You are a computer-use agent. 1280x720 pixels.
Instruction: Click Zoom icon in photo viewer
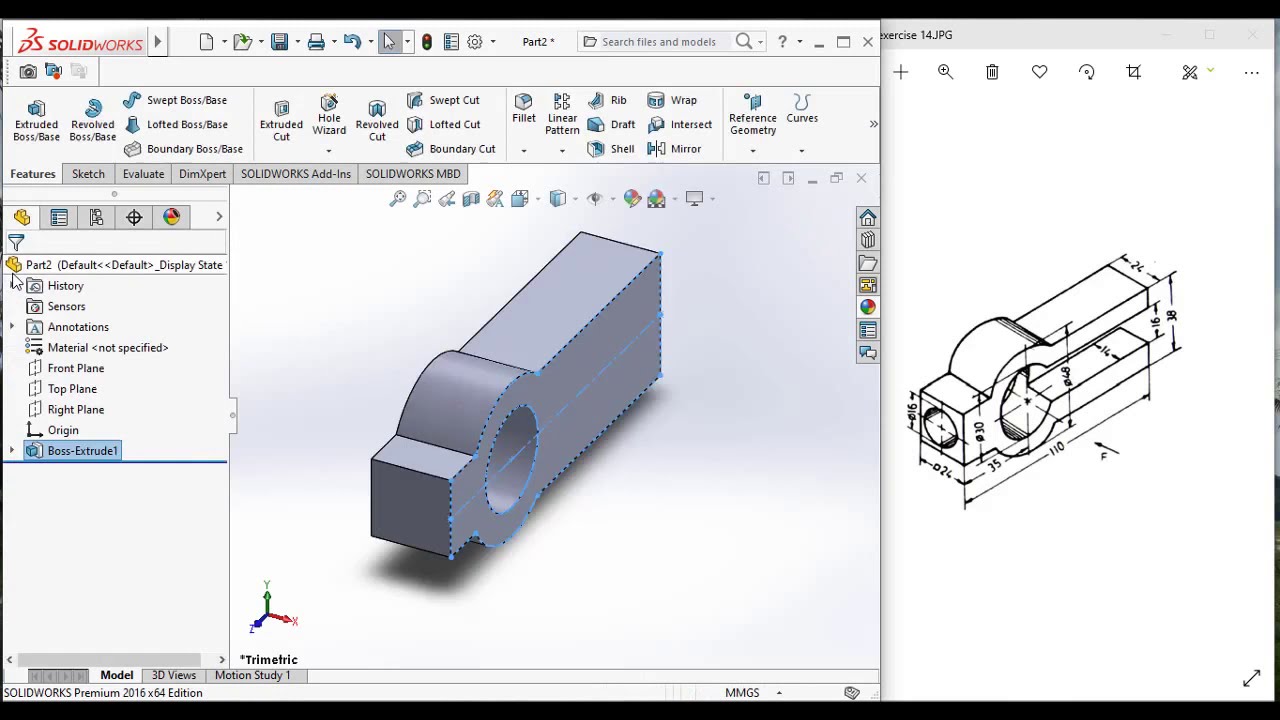[945, 72]
